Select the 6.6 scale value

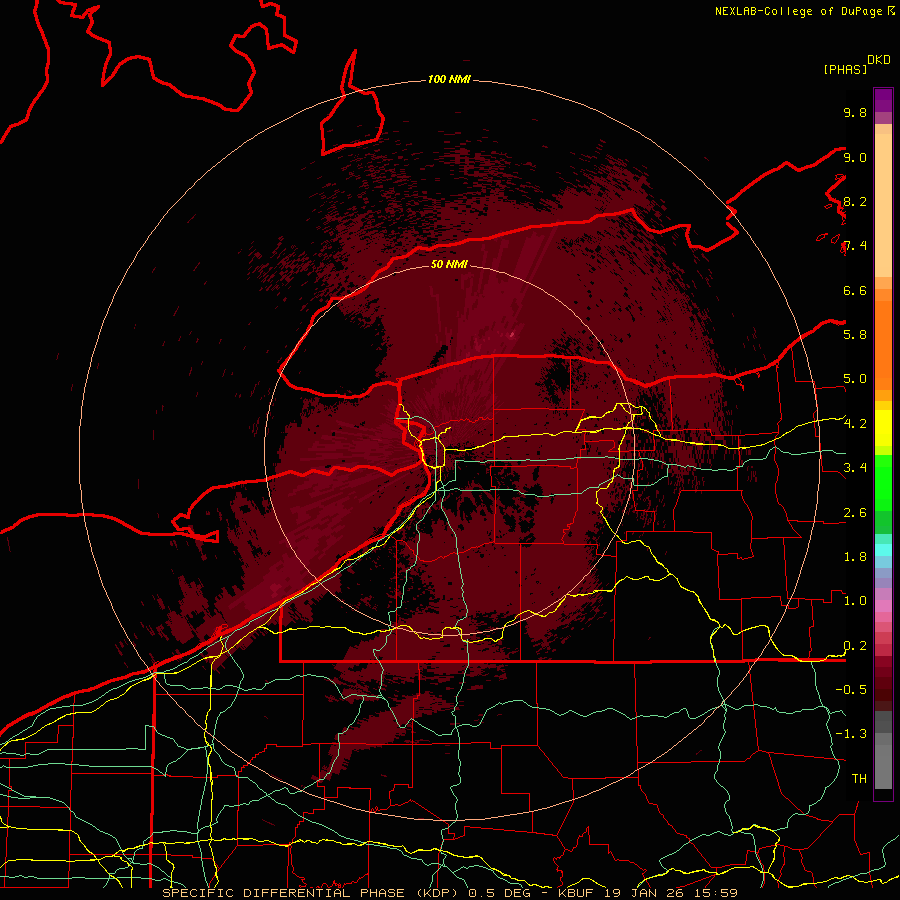click(855, 290)
